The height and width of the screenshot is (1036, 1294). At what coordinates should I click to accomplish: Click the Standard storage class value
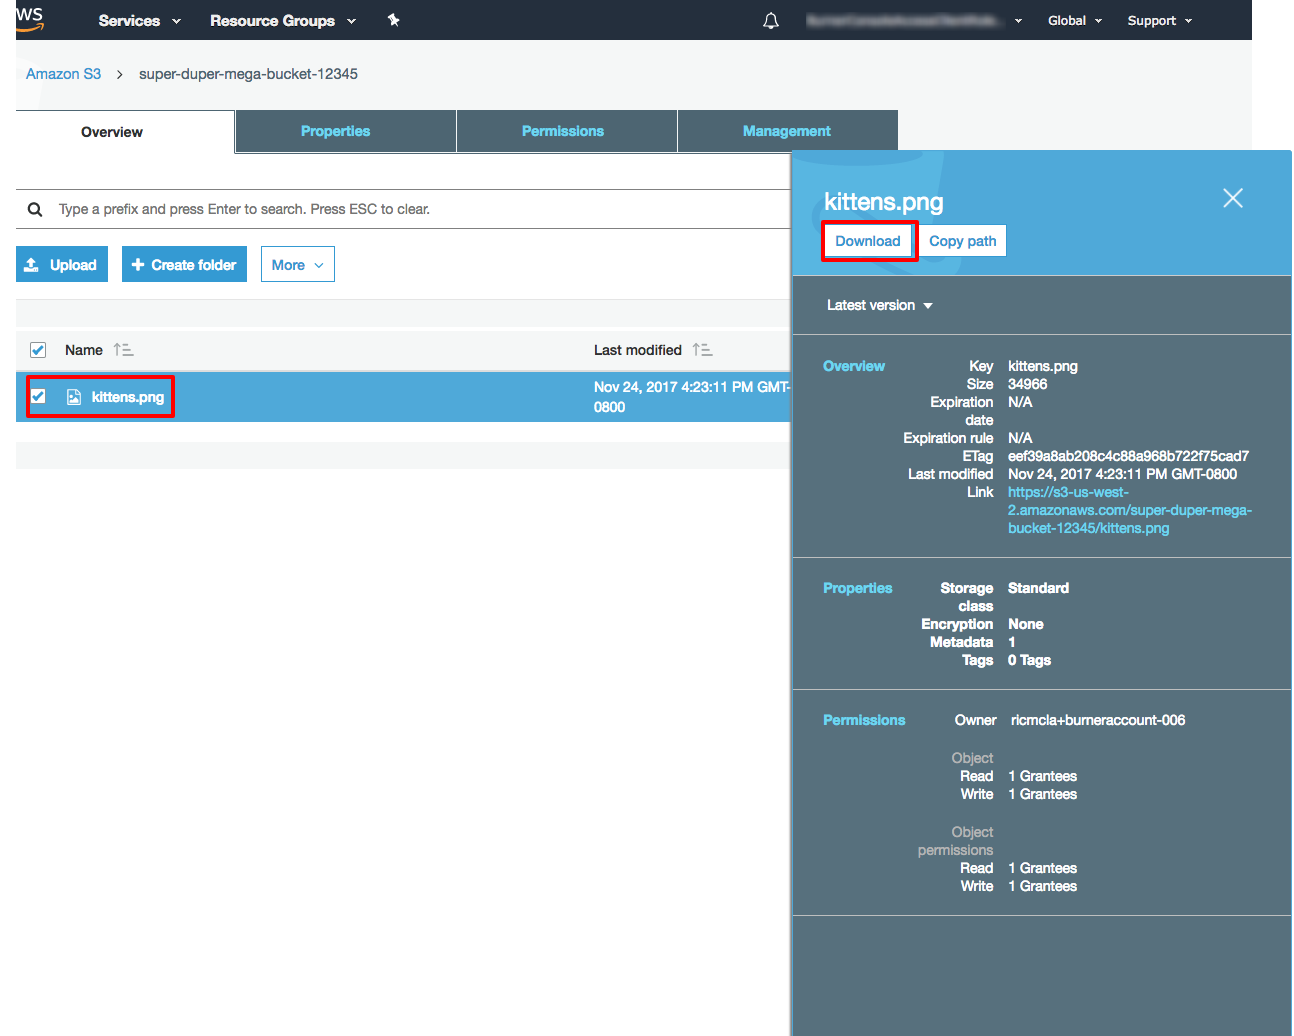[x=1038, y=588]
